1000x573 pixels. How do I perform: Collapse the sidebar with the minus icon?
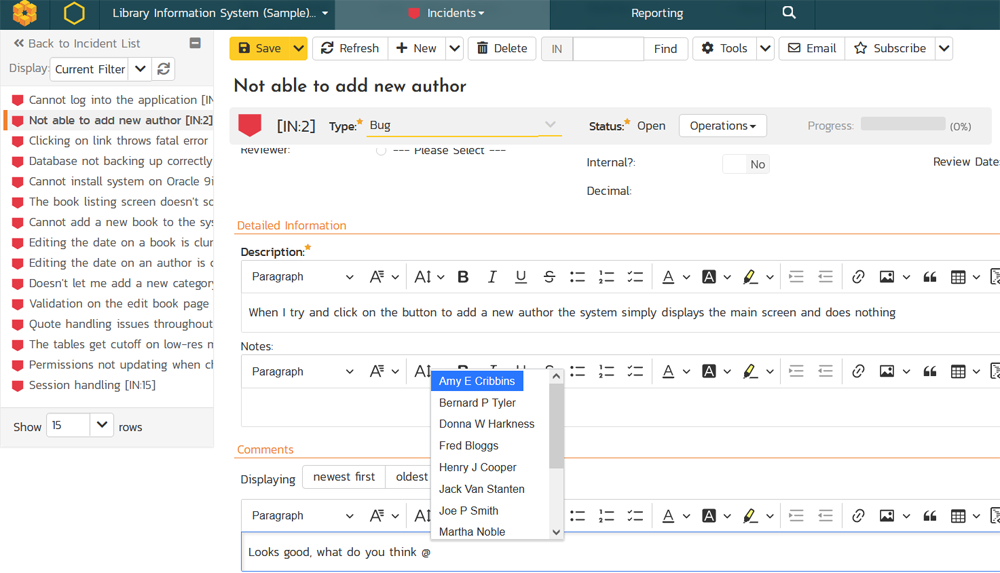pyautogui.click(x=195, y=43)
